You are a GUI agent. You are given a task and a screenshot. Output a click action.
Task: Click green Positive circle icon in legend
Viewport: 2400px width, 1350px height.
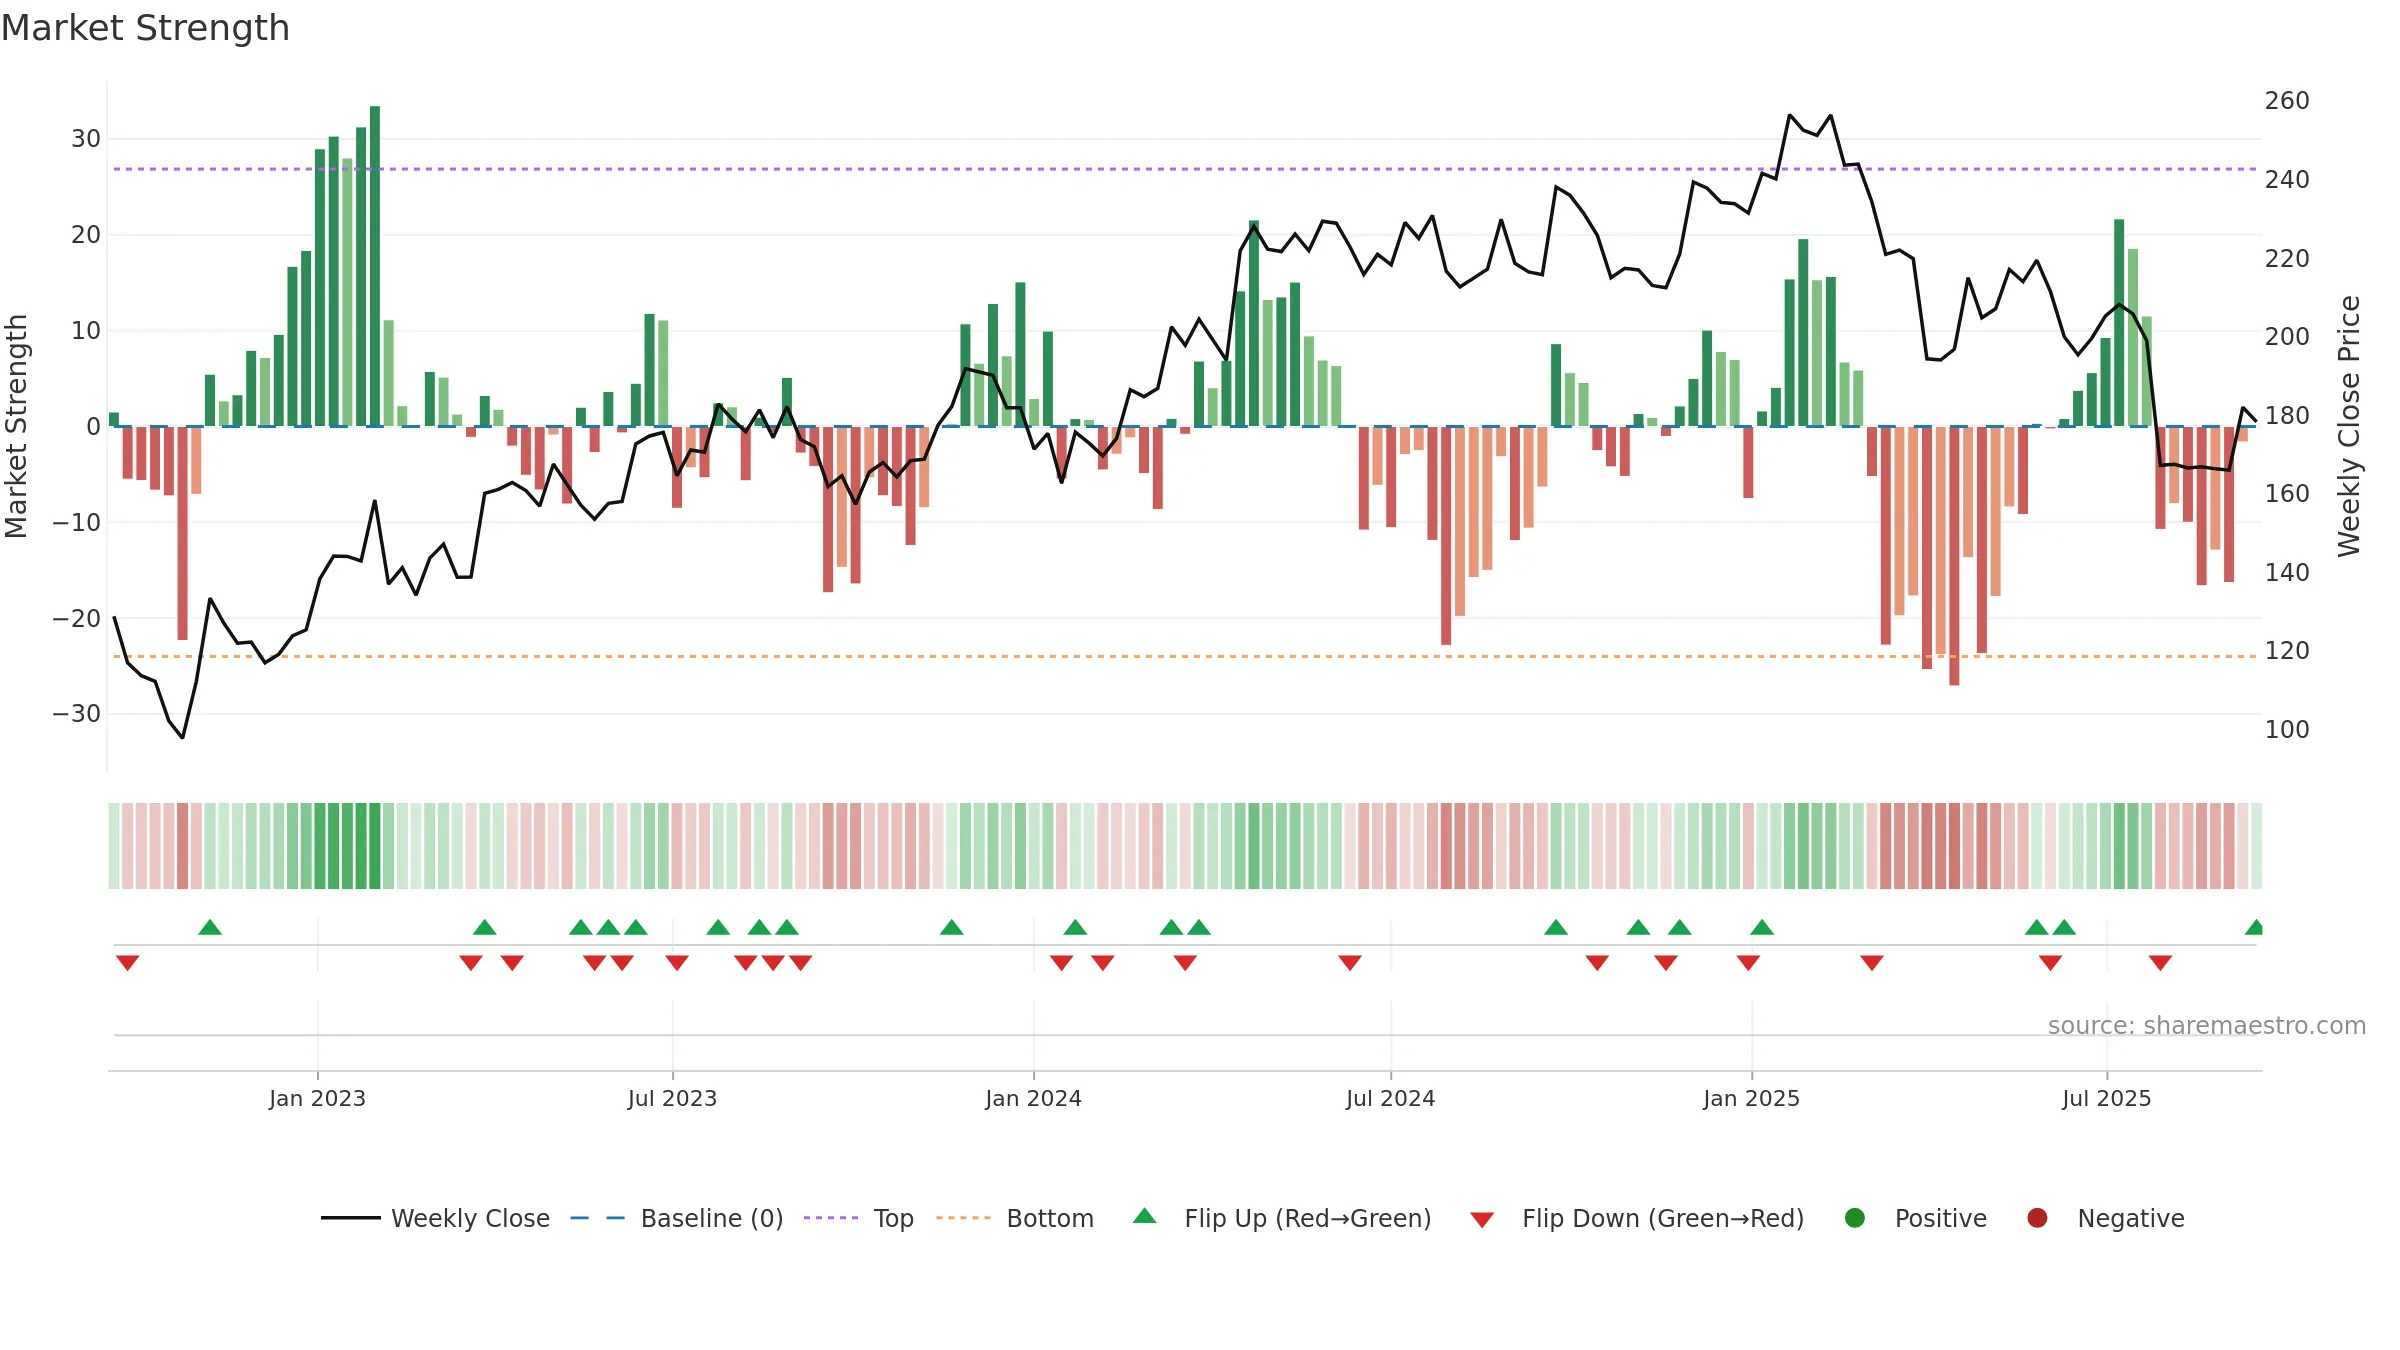(x=1855, y=1218)
